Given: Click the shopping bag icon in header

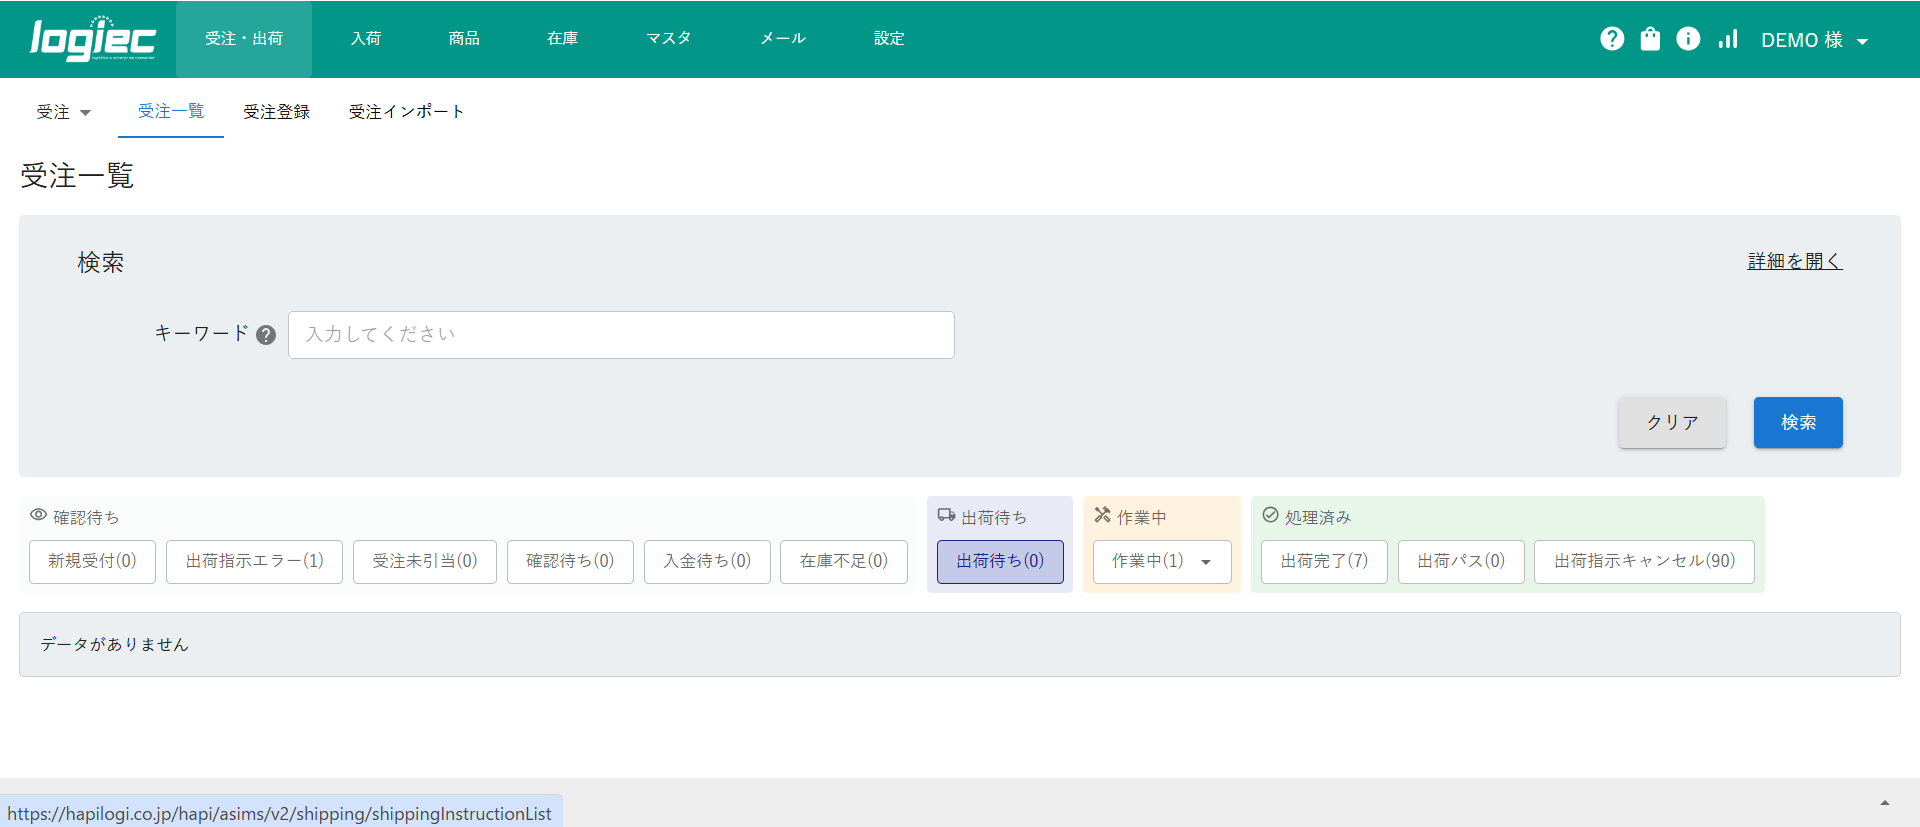Looking at the screenshot, I should [x=1650, y=39].
